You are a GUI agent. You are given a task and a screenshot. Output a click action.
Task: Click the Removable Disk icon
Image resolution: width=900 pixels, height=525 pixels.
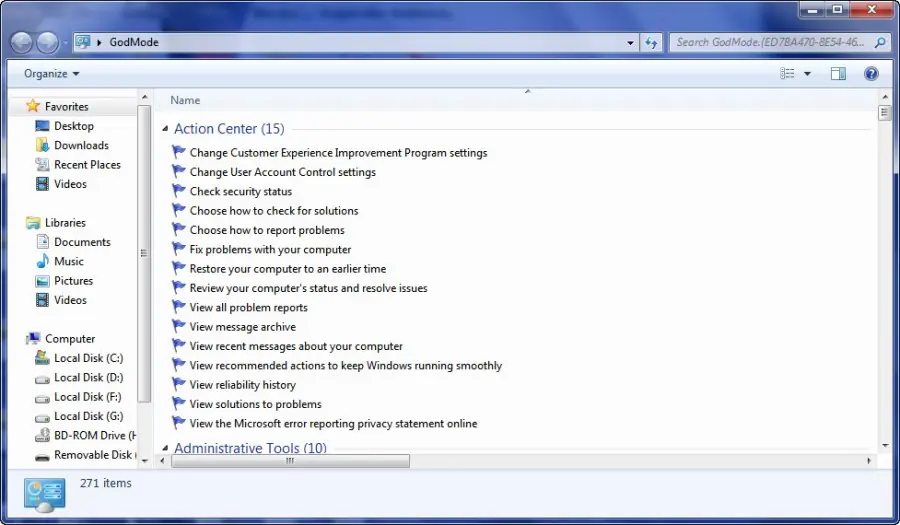42,457
